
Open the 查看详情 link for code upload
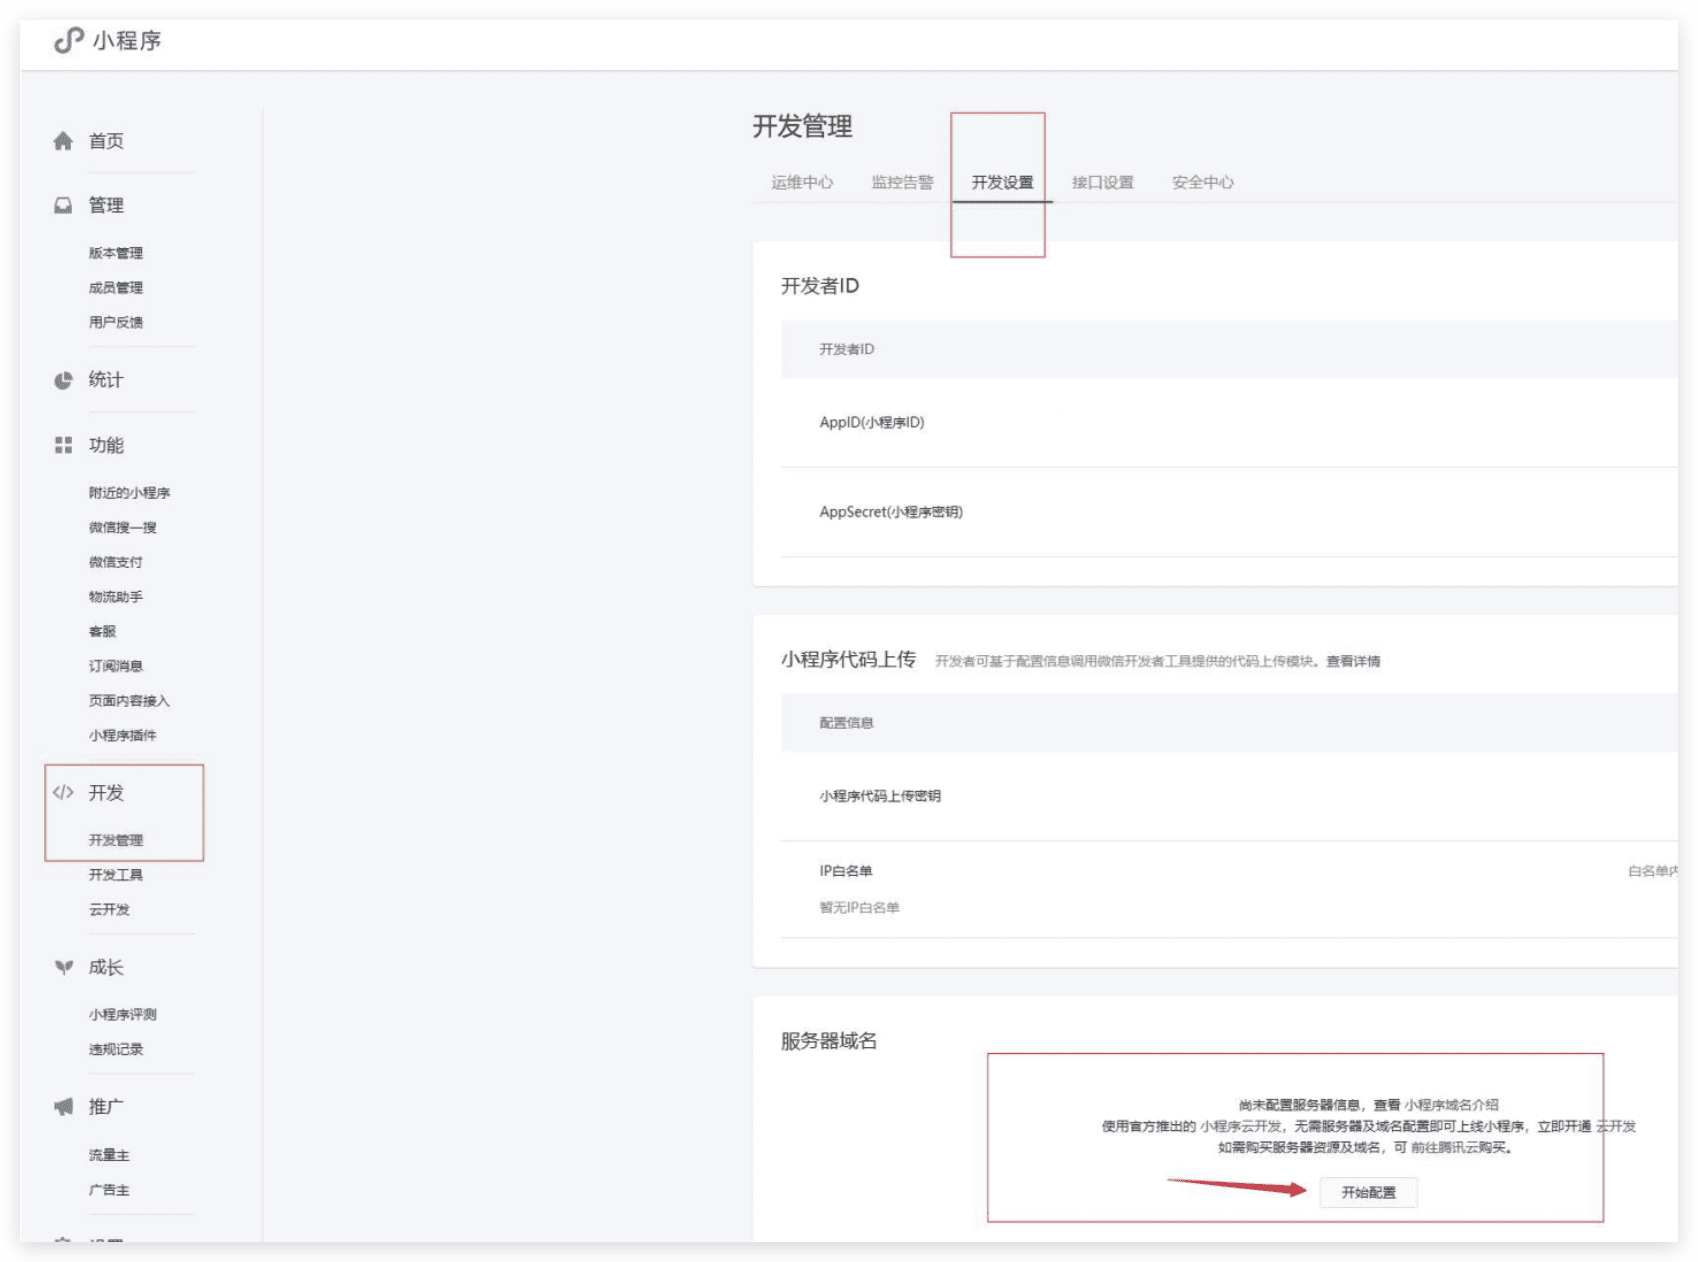[1353, 661]
